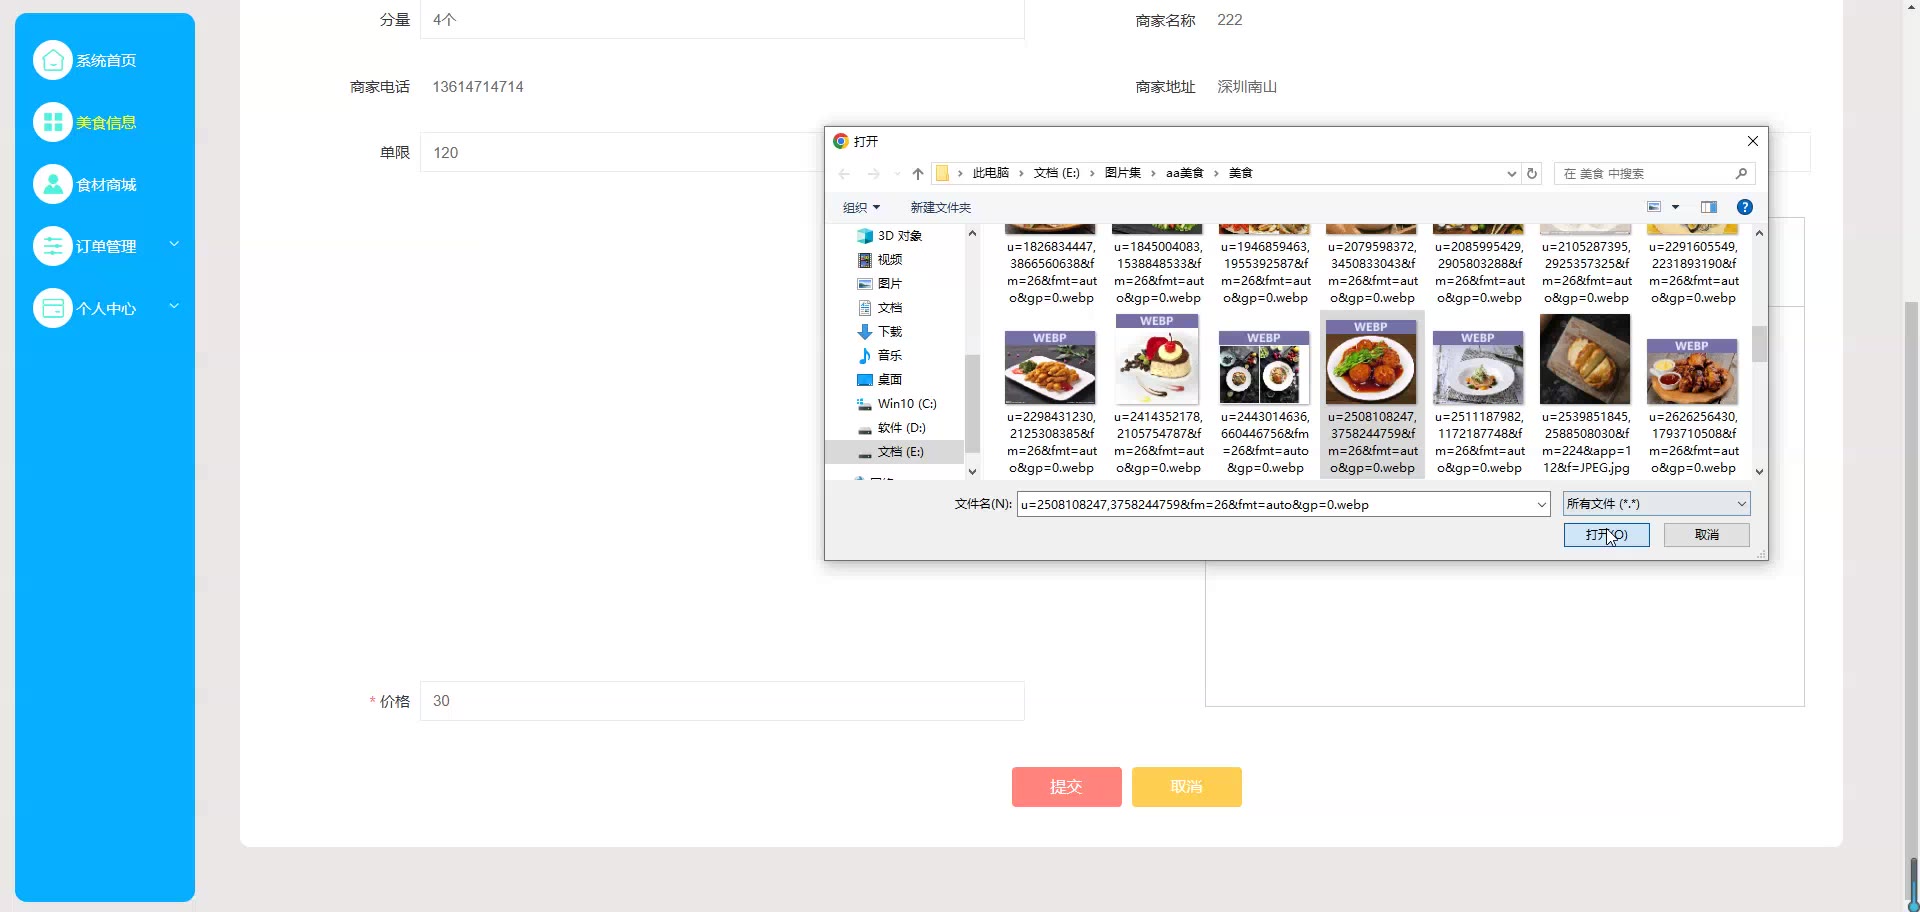
Task: Select the u=2539851845 JPEG.jpg thumbnail
Action: [x=1585, y=360]
